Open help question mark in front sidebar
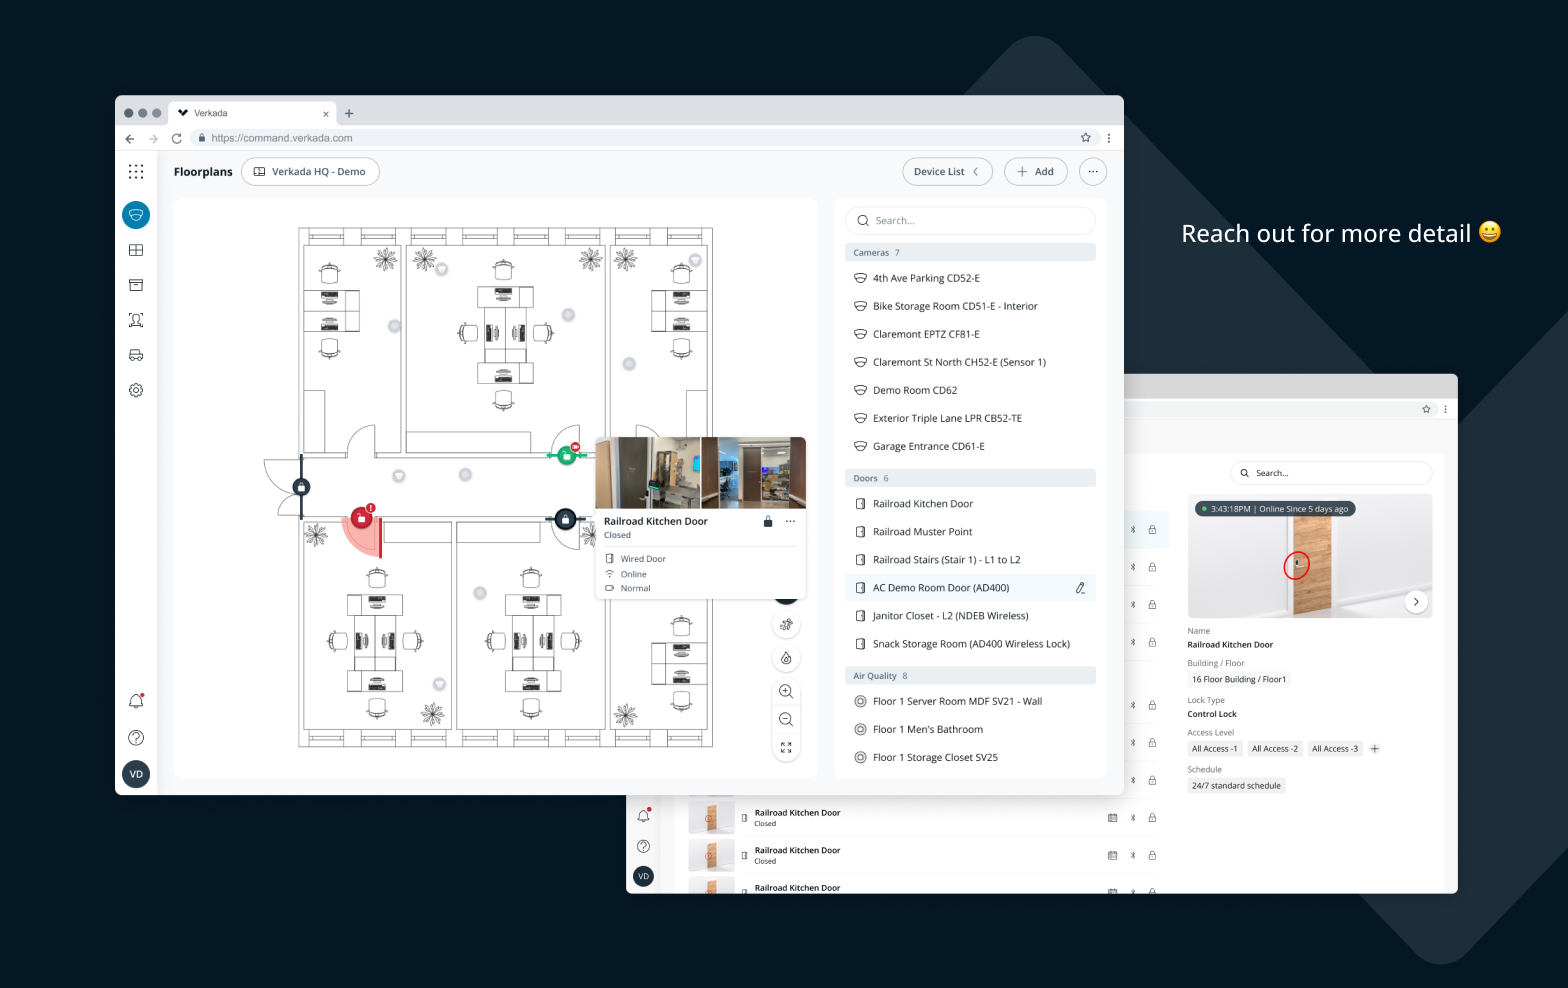 [136, 738]
